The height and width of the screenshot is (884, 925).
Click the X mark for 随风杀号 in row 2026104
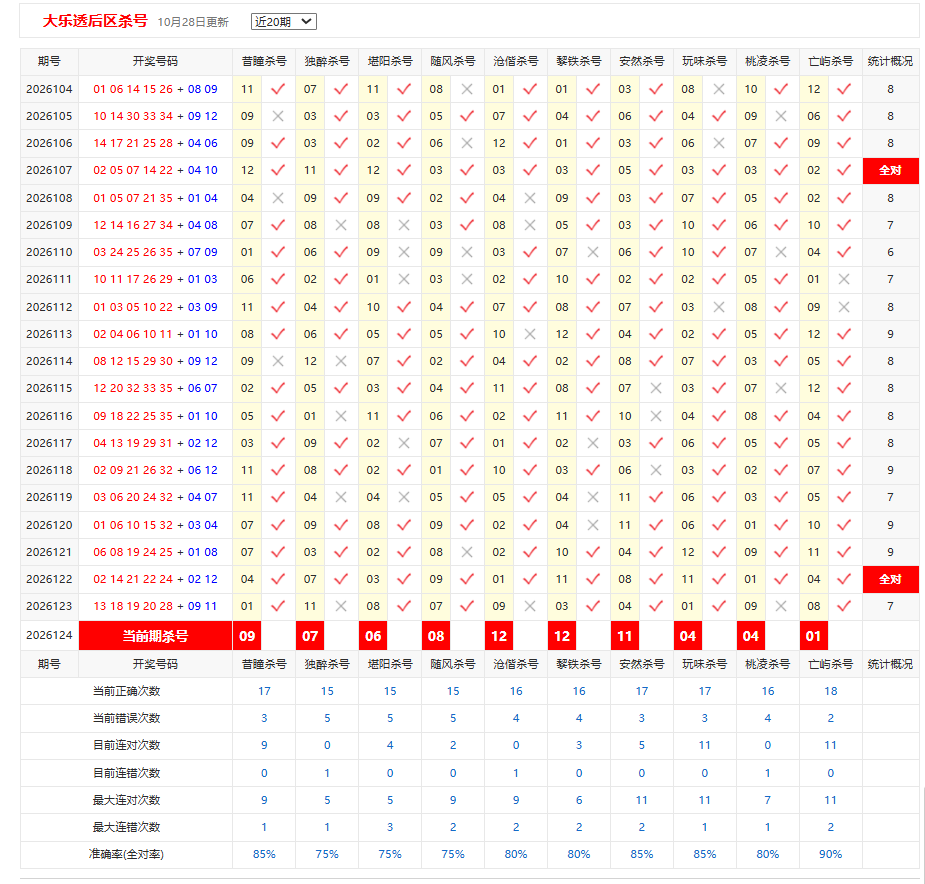pyautogui.click(x=467, y=89)
